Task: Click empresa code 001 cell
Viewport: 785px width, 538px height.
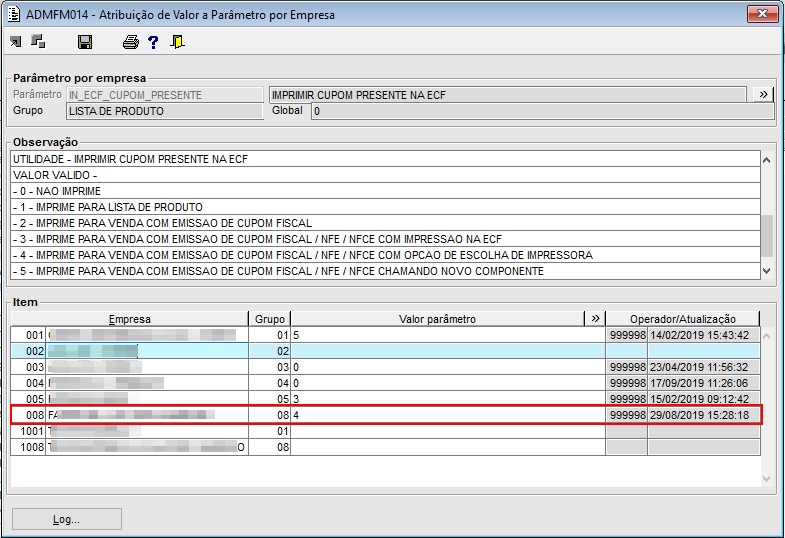Action: (29, 335)
